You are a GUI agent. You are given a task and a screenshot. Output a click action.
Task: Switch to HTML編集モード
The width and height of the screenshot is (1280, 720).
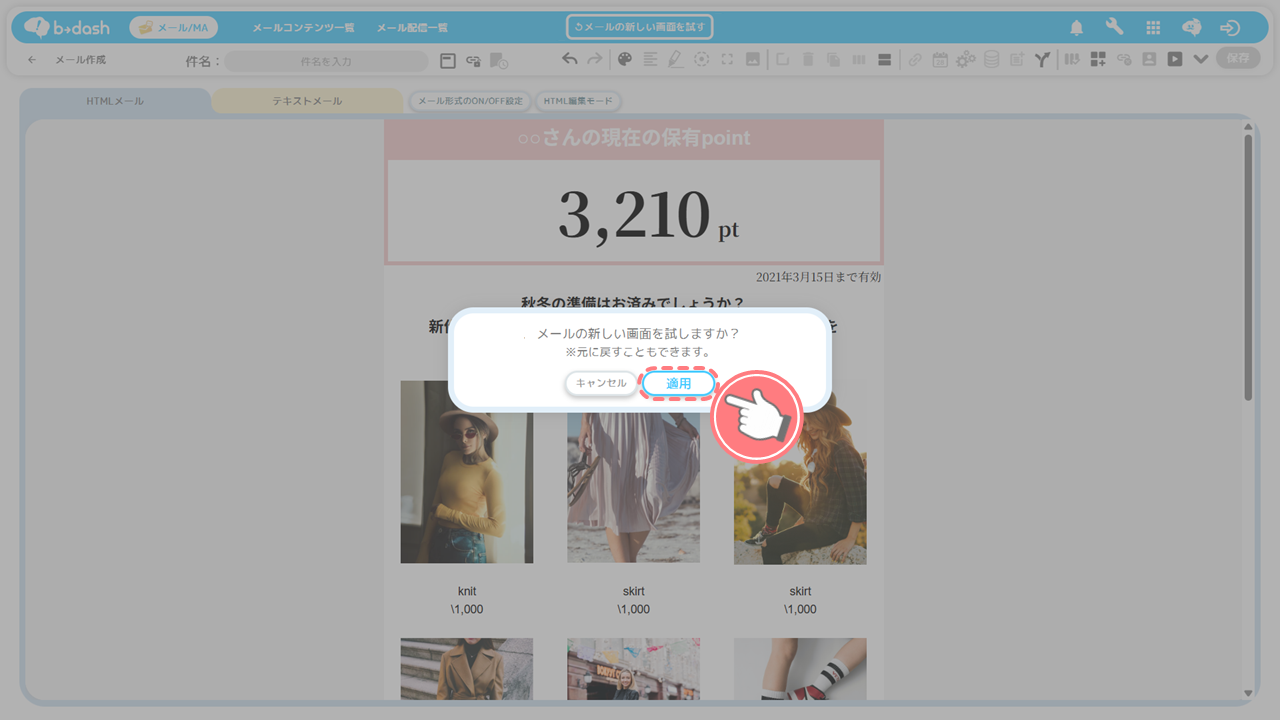(578, 101)
